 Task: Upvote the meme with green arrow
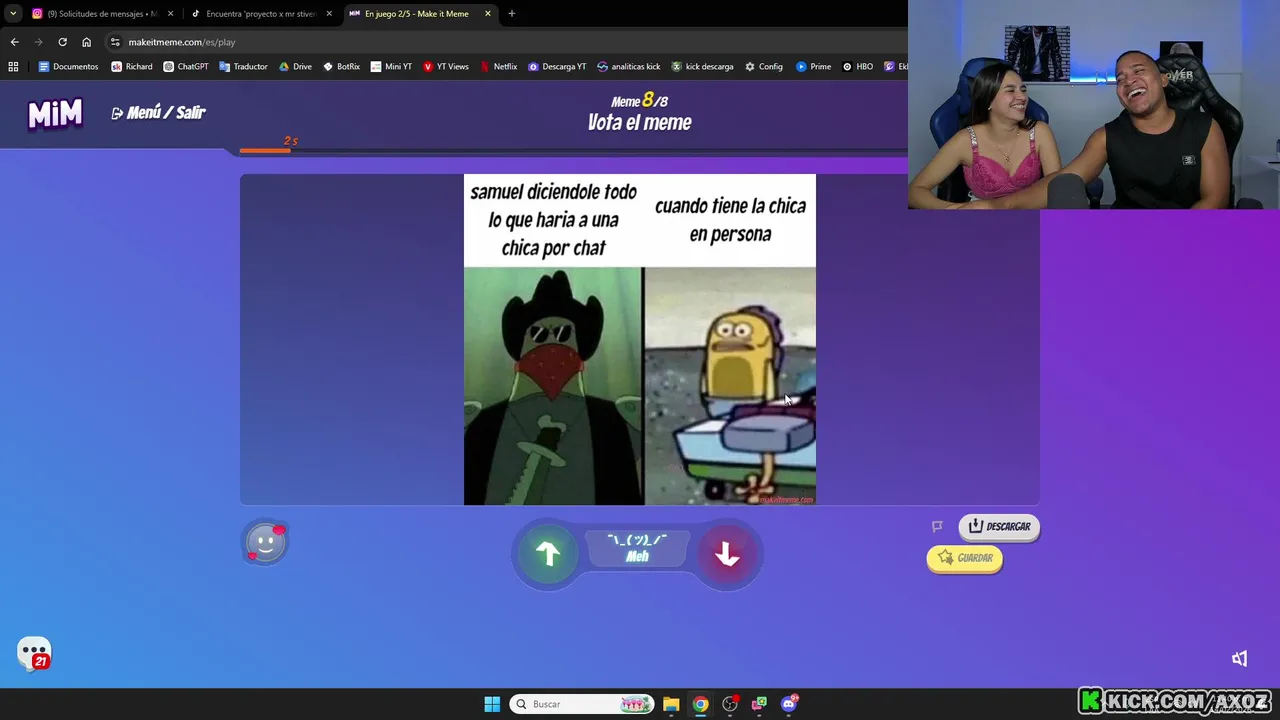coord(548,553)
